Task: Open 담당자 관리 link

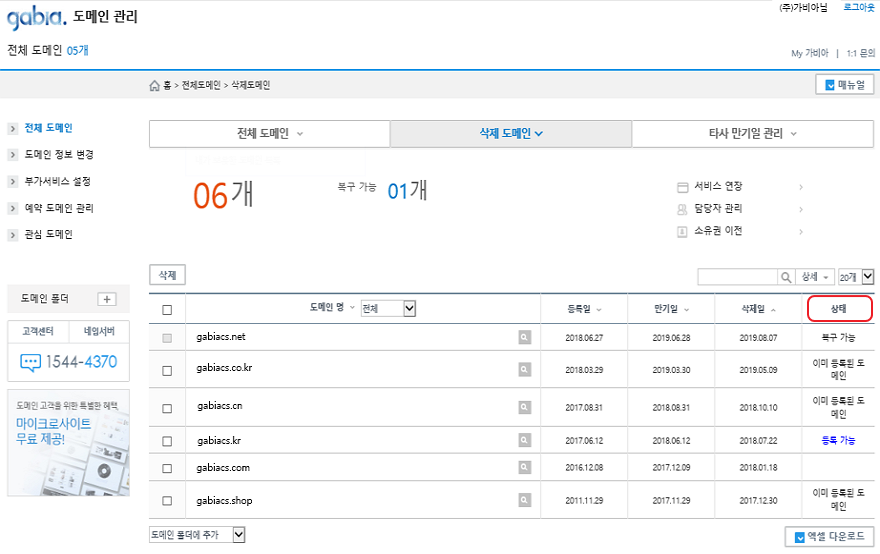Action: coord(718,209)
